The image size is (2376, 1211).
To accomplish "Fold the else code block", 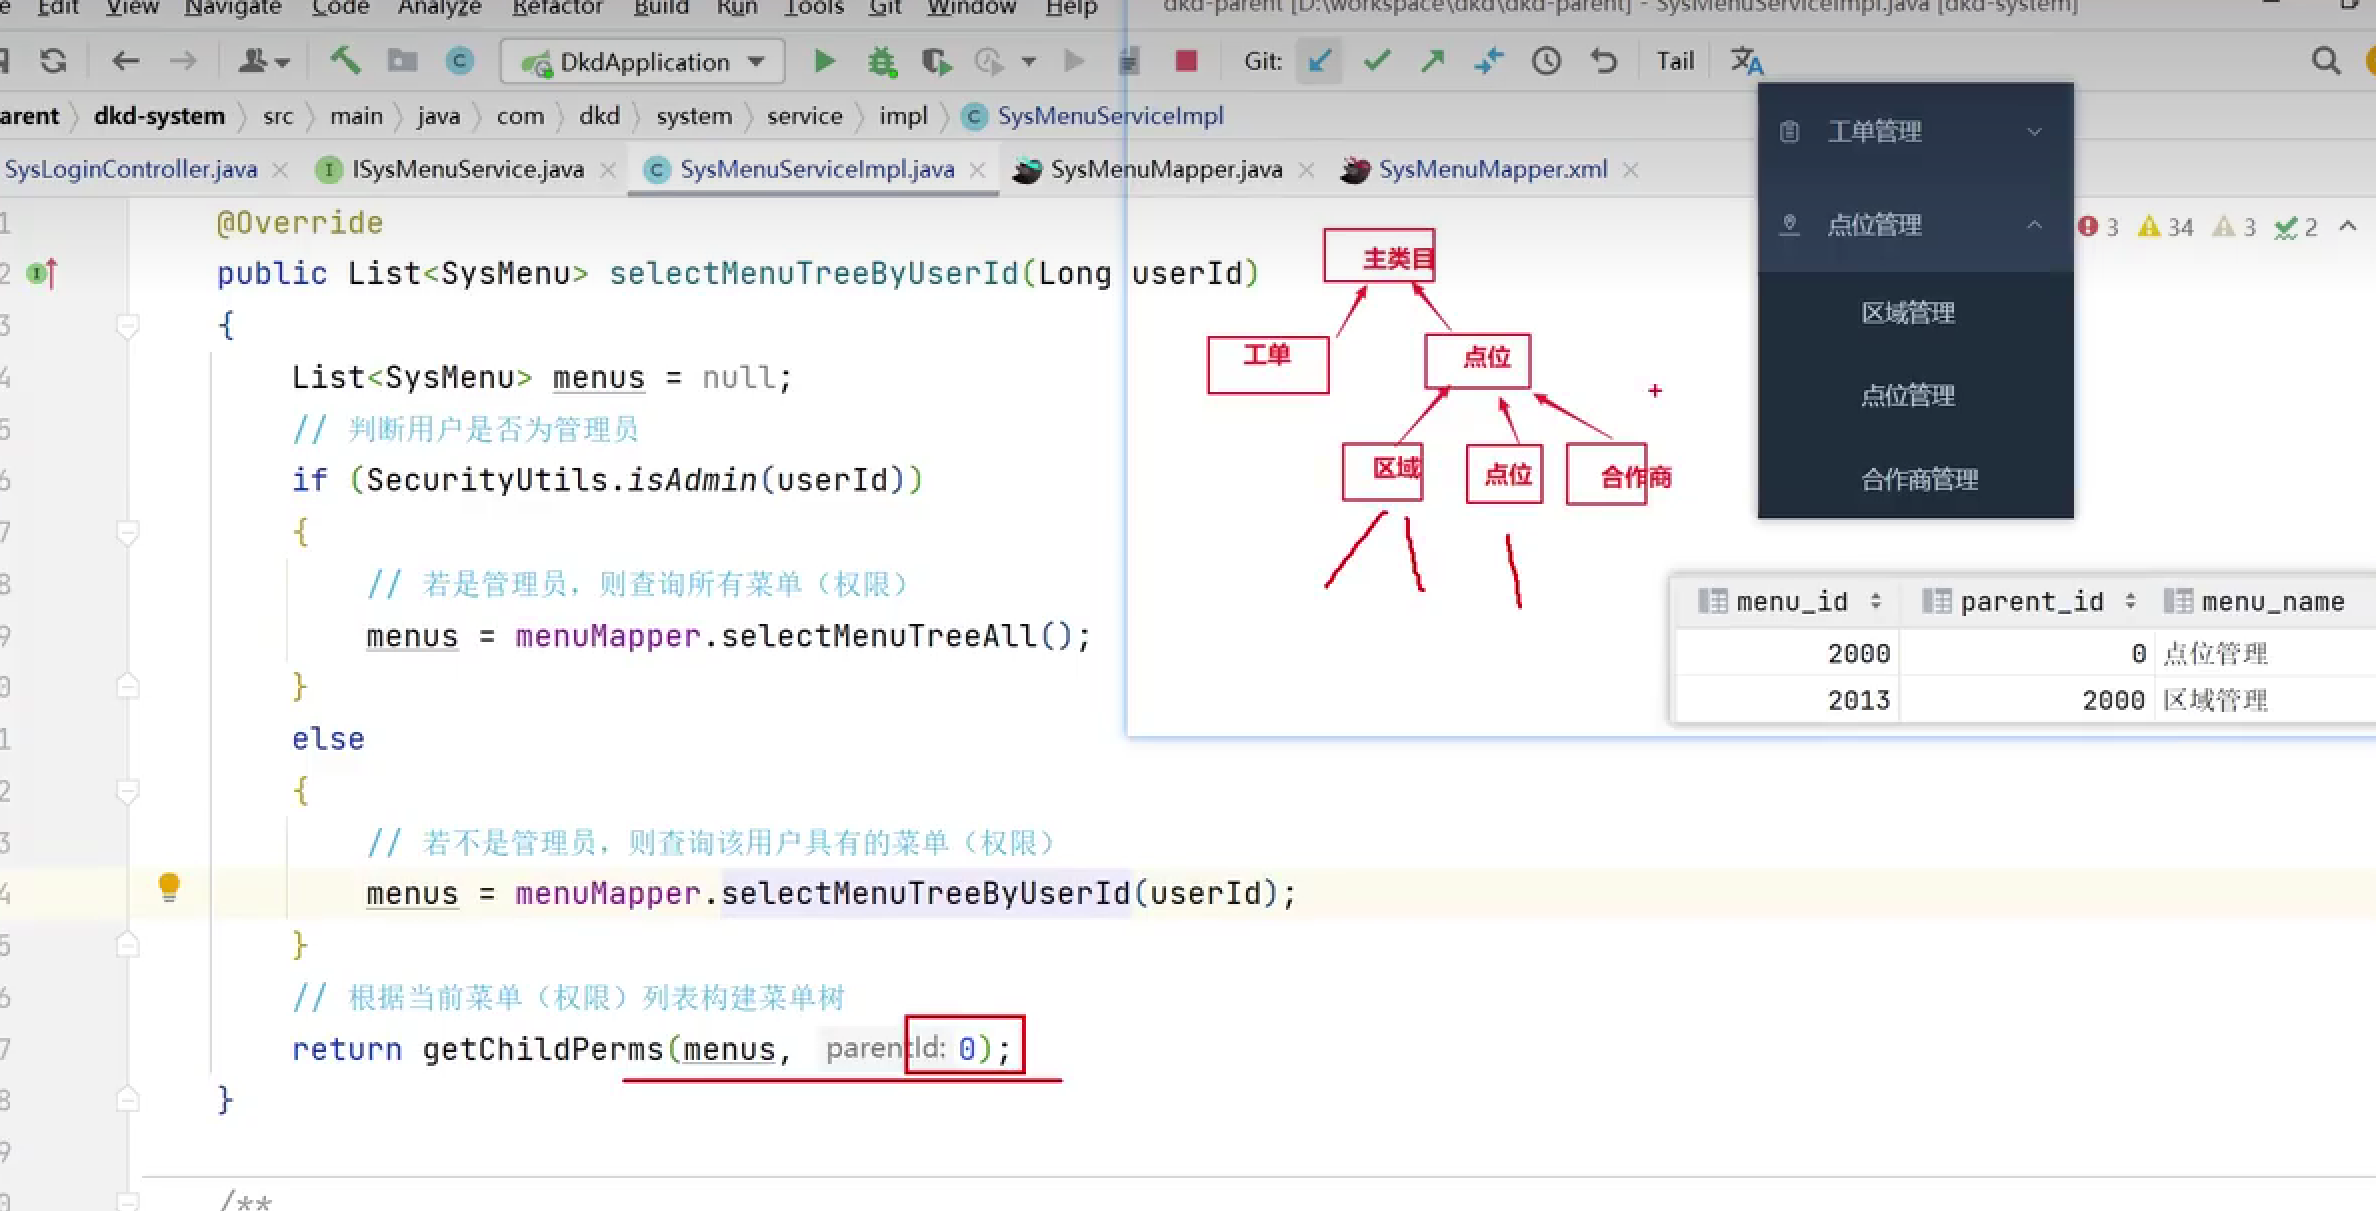I will click(127, 791).
